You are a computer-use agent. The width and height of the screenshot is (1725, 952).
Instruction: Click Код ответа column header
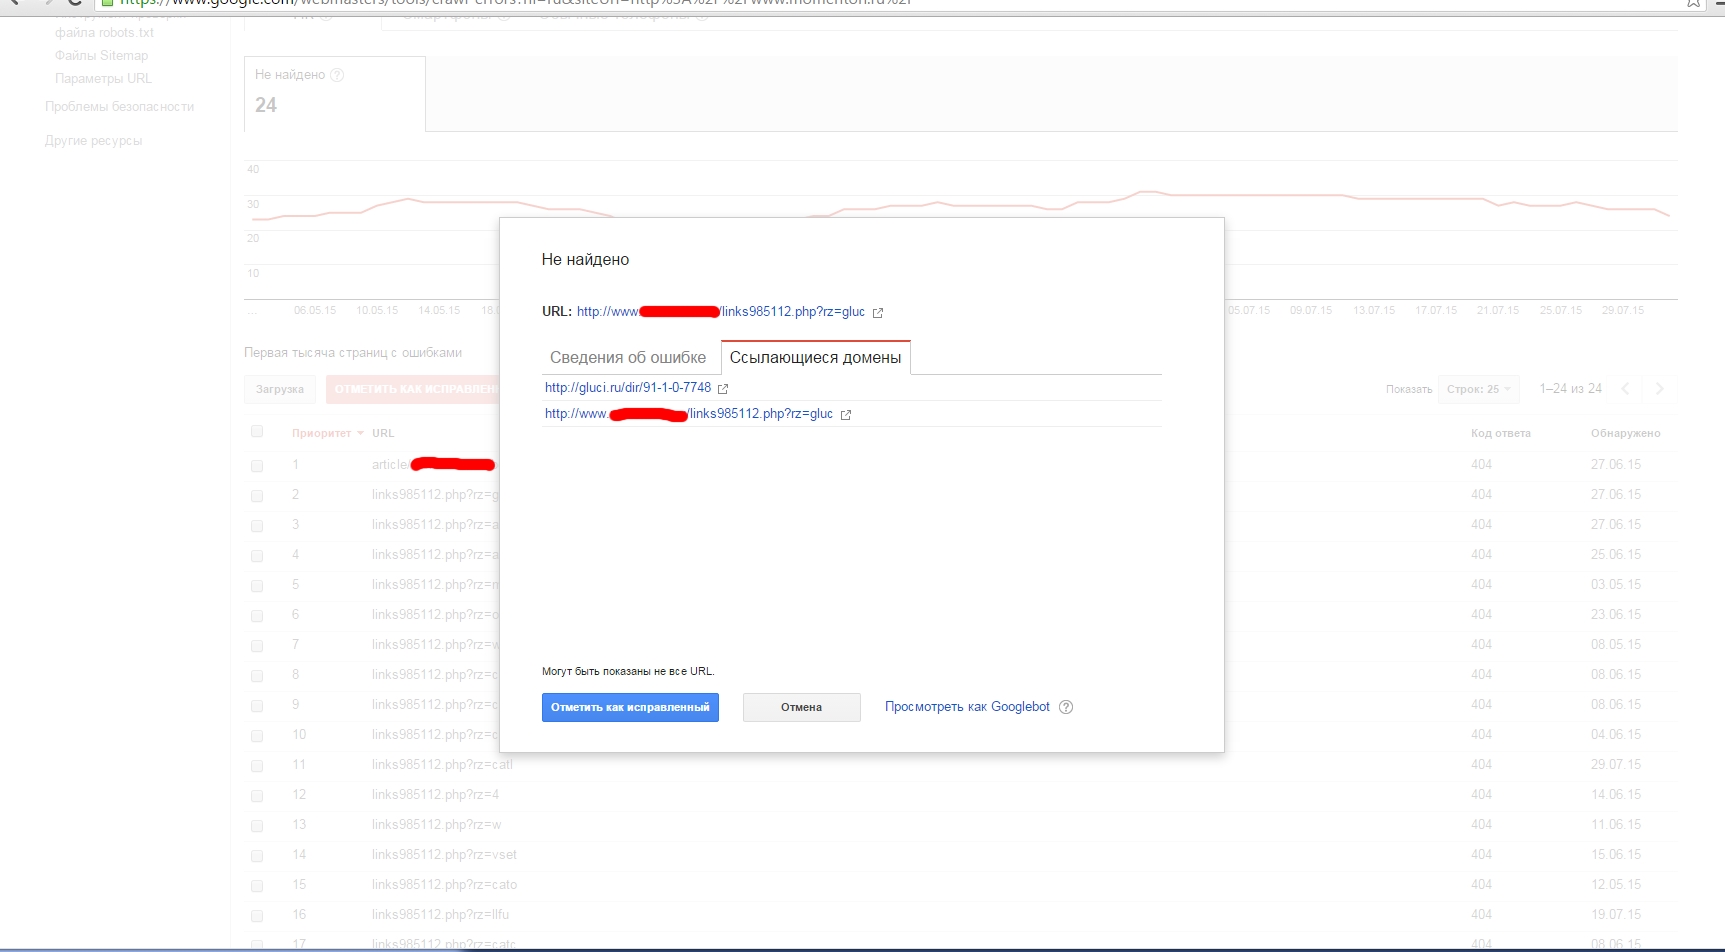[1500, 434]
